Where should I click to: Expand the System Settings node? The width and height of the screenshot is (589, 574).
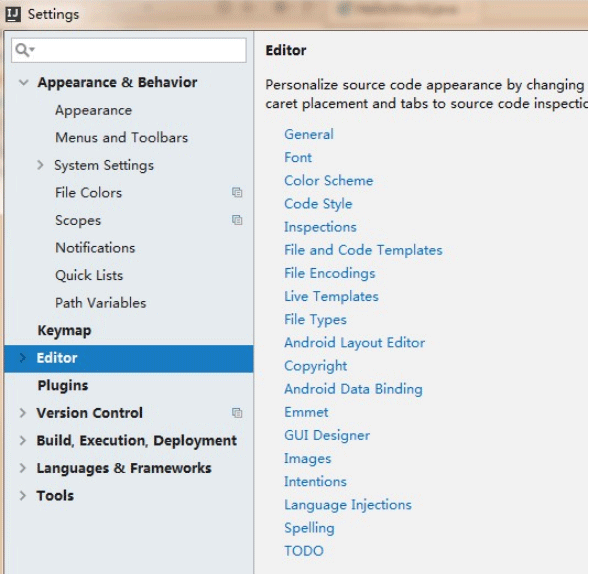point(40,165)
